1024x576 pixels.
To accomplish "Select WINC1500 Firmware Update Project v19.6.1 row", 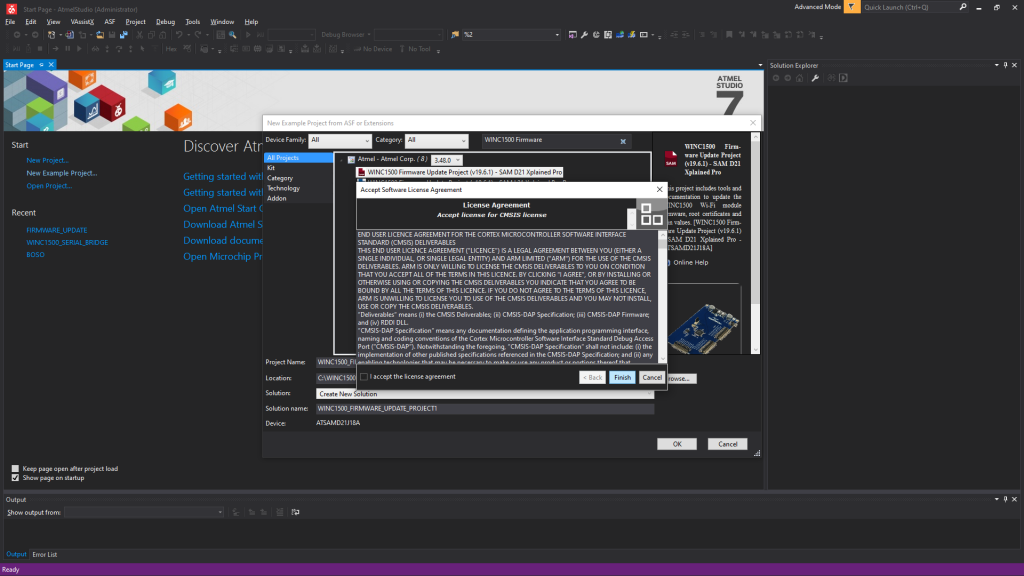I will [460, 172].
